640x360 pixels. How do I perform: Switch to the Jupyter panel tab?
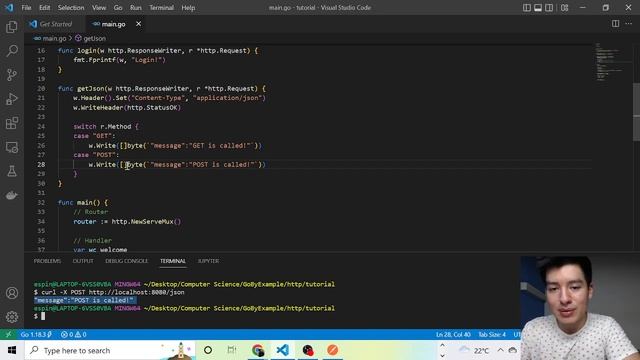pyautogui.click(x=208, y=261)
